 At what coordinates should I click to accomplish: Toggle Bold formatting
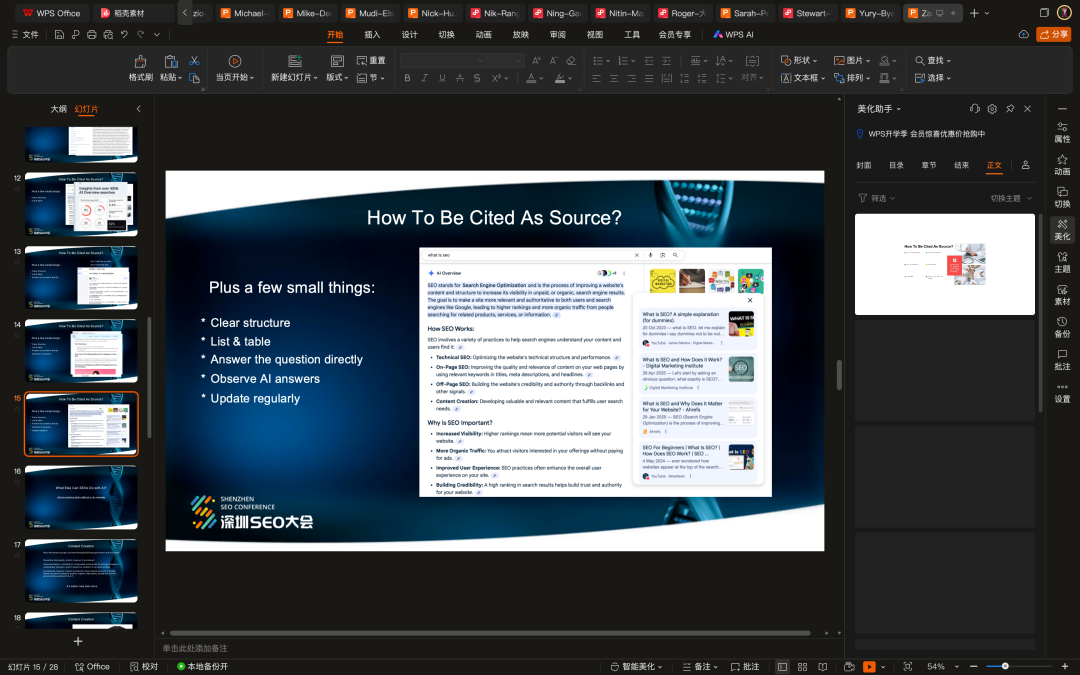(x=407, y=79)
